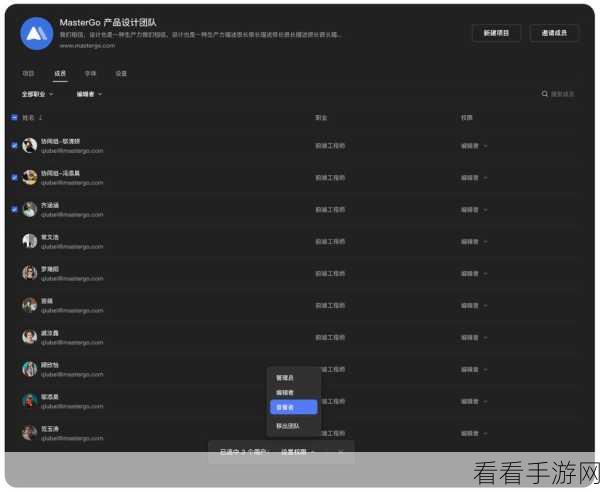Open the sixth member's 编辑者 permission dropdown
The image size is (600, 492).
pyautogui.click(x=474, y=306)
